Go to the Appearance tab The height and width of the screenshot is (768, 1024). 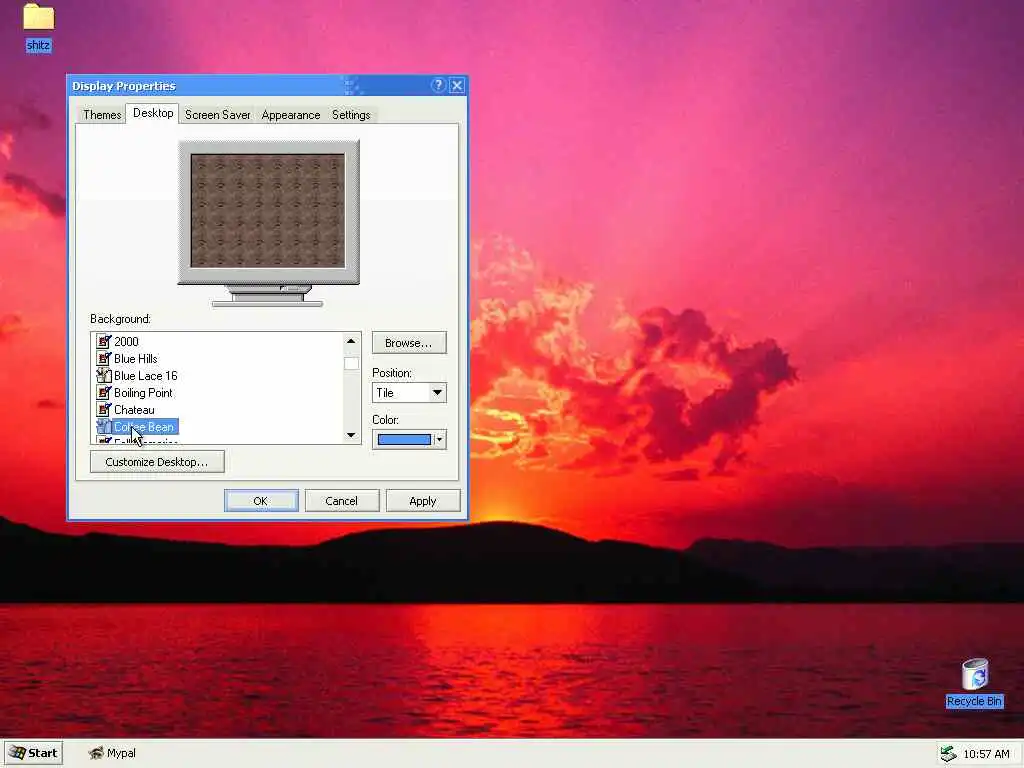pos(291,115)
